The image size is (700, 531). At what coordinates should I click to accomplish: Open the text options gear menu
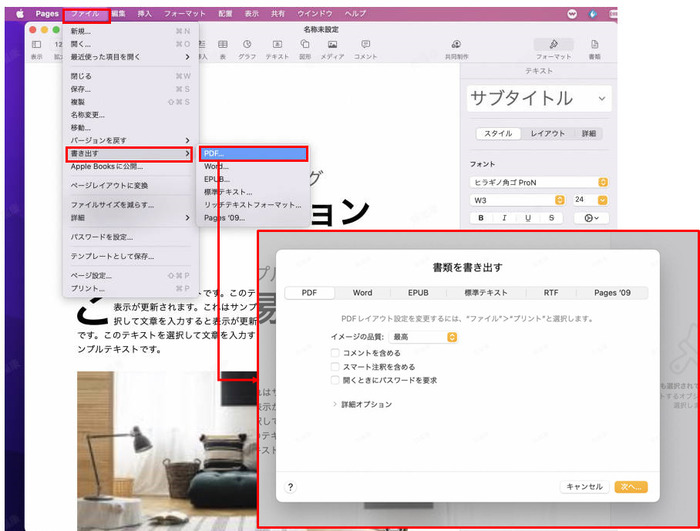point(591,218)
